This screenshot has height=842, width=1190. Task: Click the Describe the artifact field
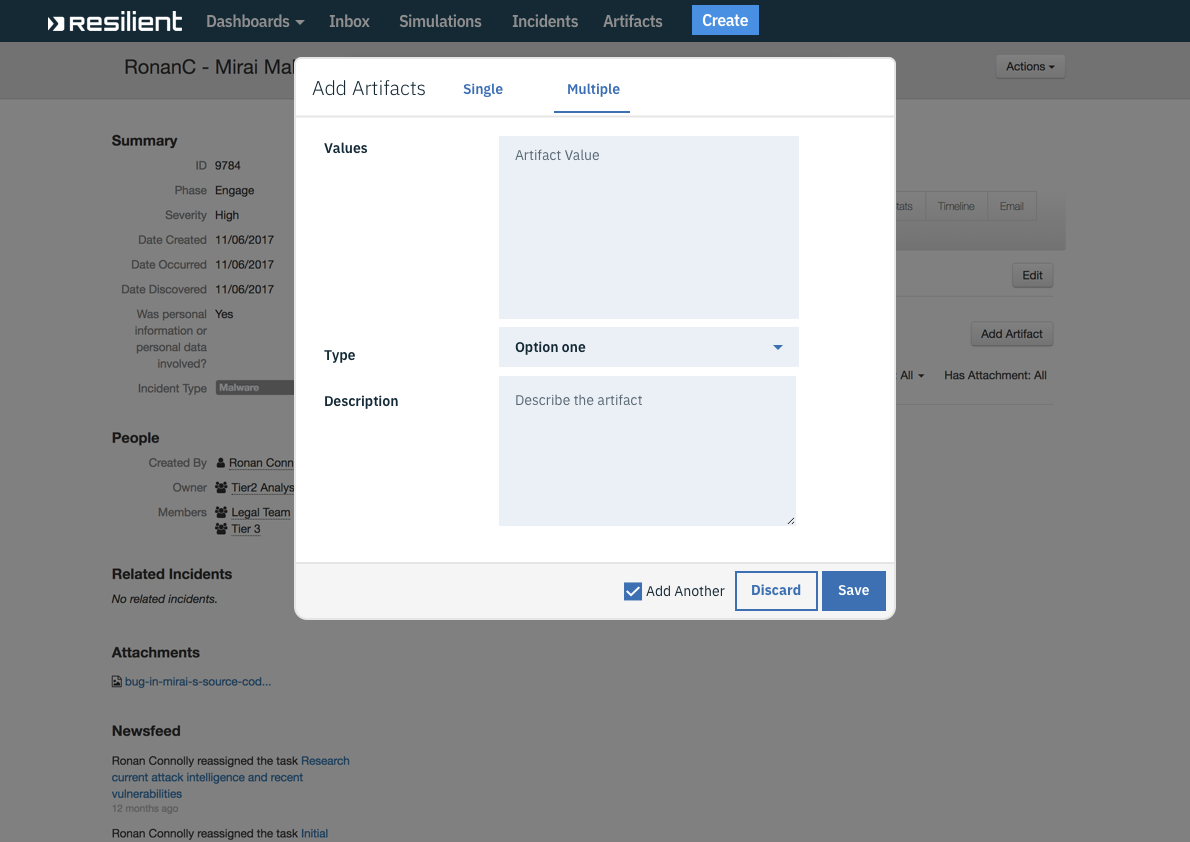click(647, 451)
